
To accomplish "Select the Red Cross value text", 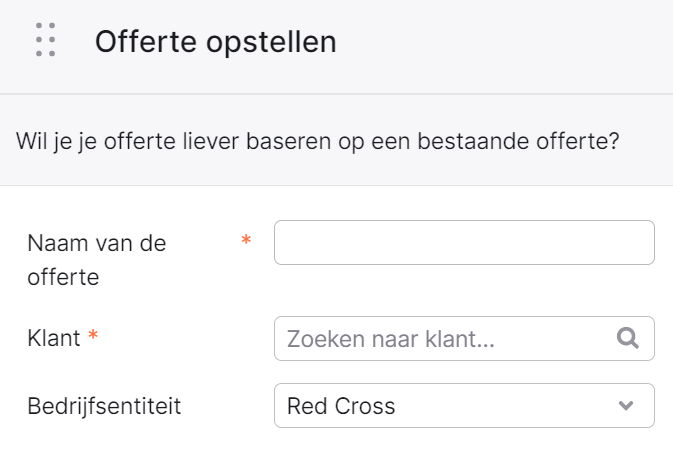I will (x=341, y=406).
